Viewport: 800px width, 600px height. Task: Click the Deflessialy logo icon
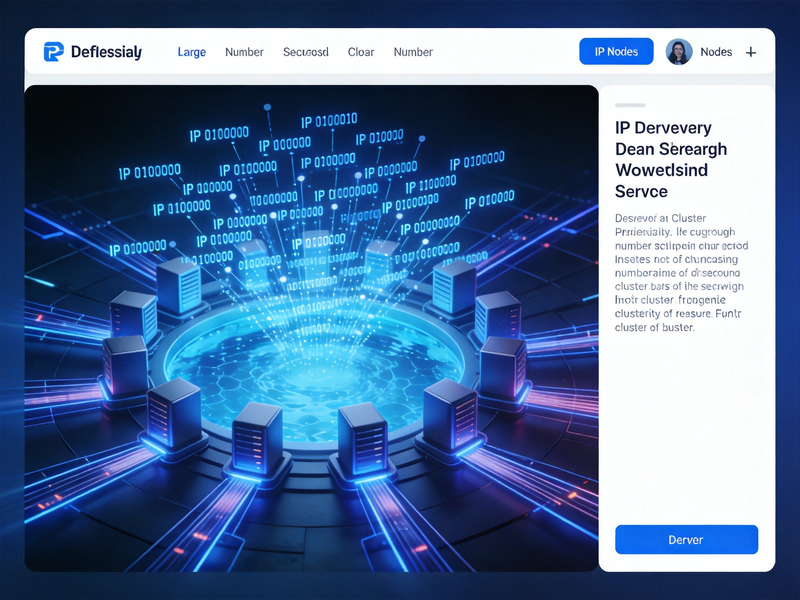pos(54,52)
